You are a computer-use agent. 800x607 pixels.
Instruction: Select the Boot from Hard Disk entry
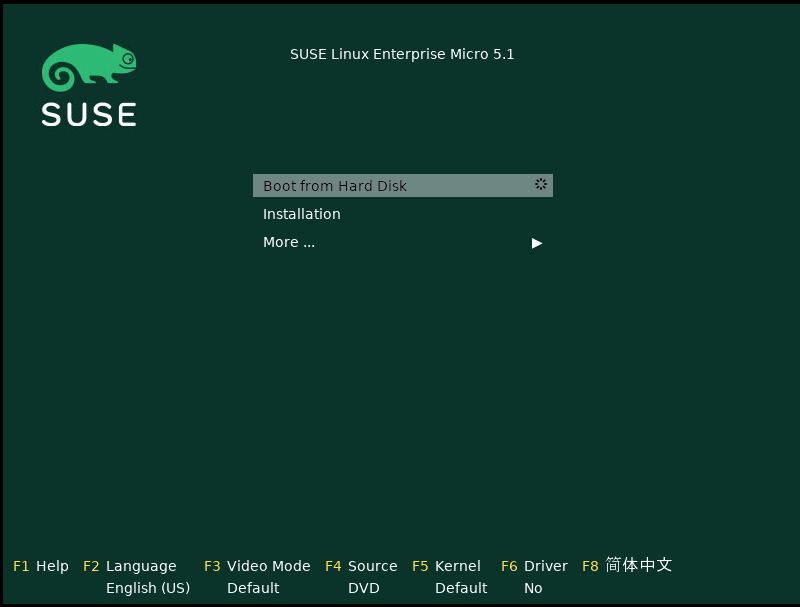[x=335, y=186]
